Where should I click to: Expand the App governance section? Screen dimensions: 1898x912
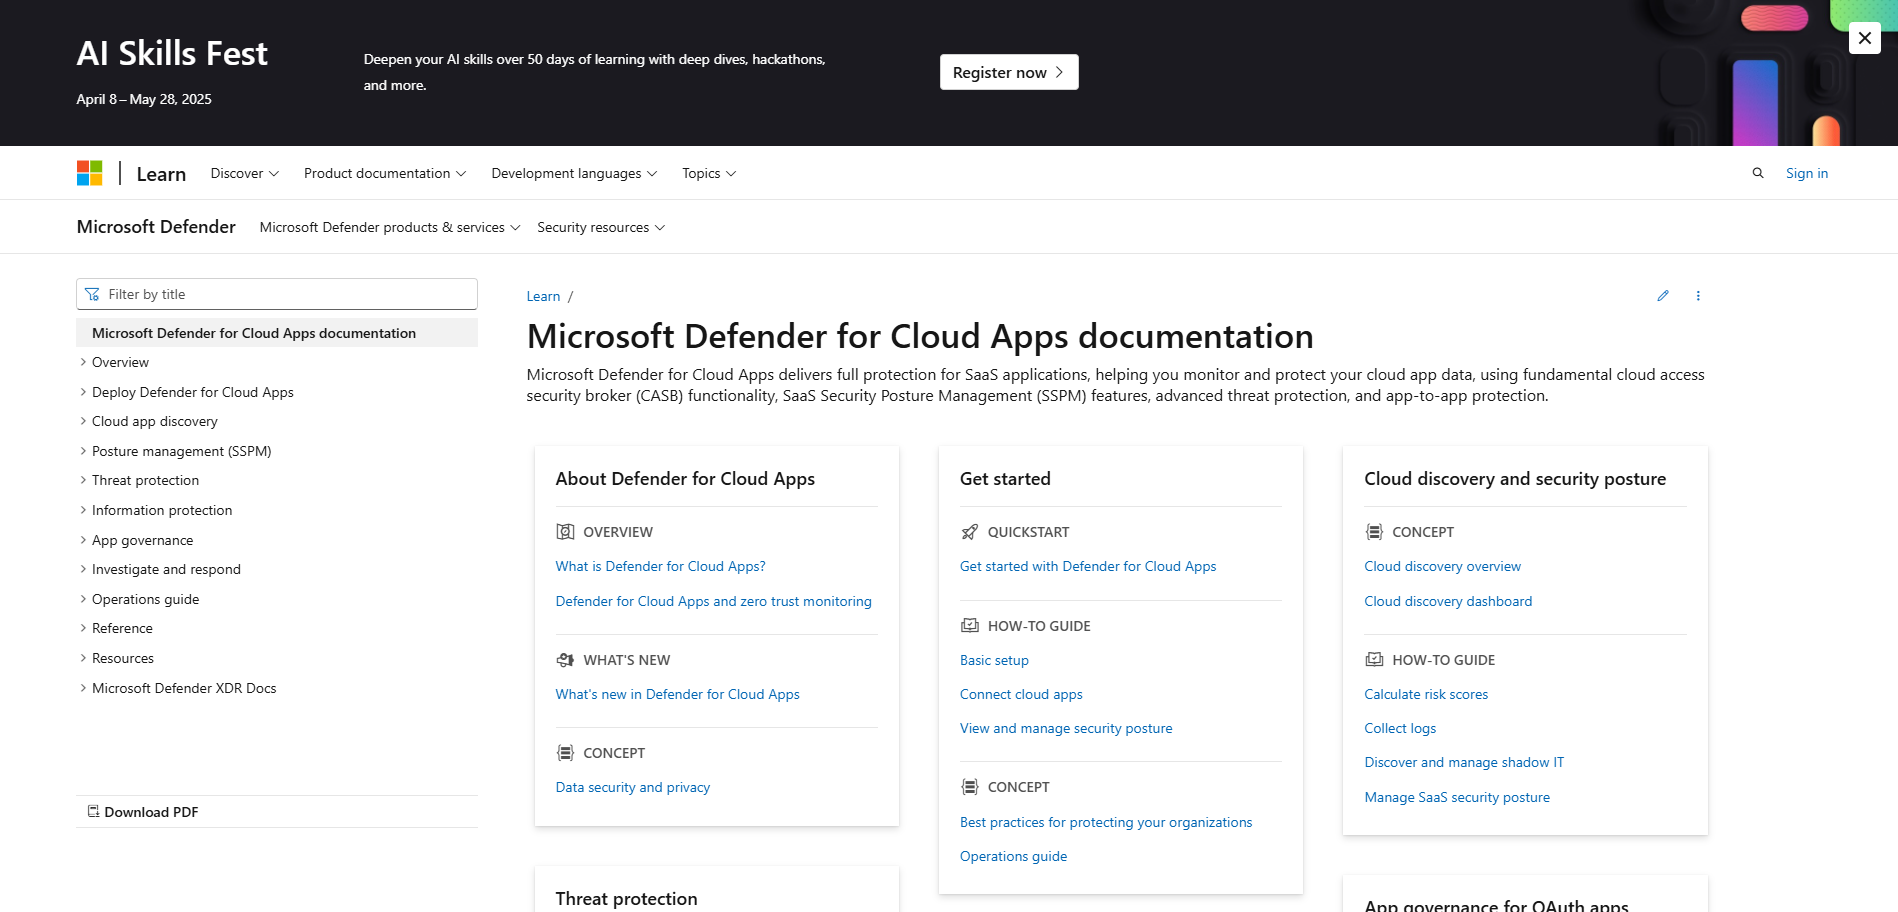pos(84,540)
